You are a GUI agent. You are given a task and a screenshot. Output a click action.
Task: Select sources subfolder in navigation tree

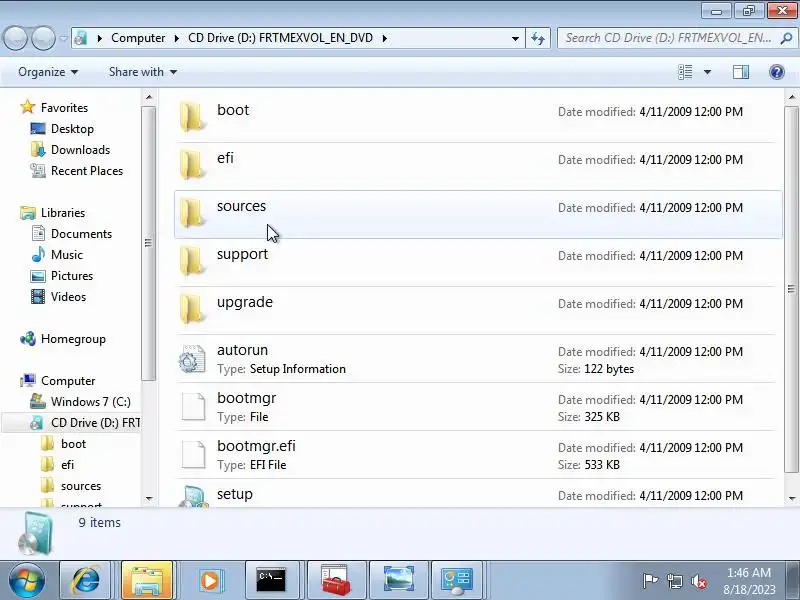coord(81,486)
